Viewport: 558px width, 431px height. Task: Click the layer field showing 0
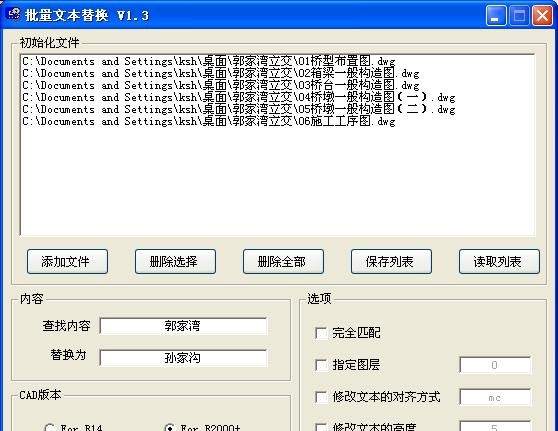[495, 365]
